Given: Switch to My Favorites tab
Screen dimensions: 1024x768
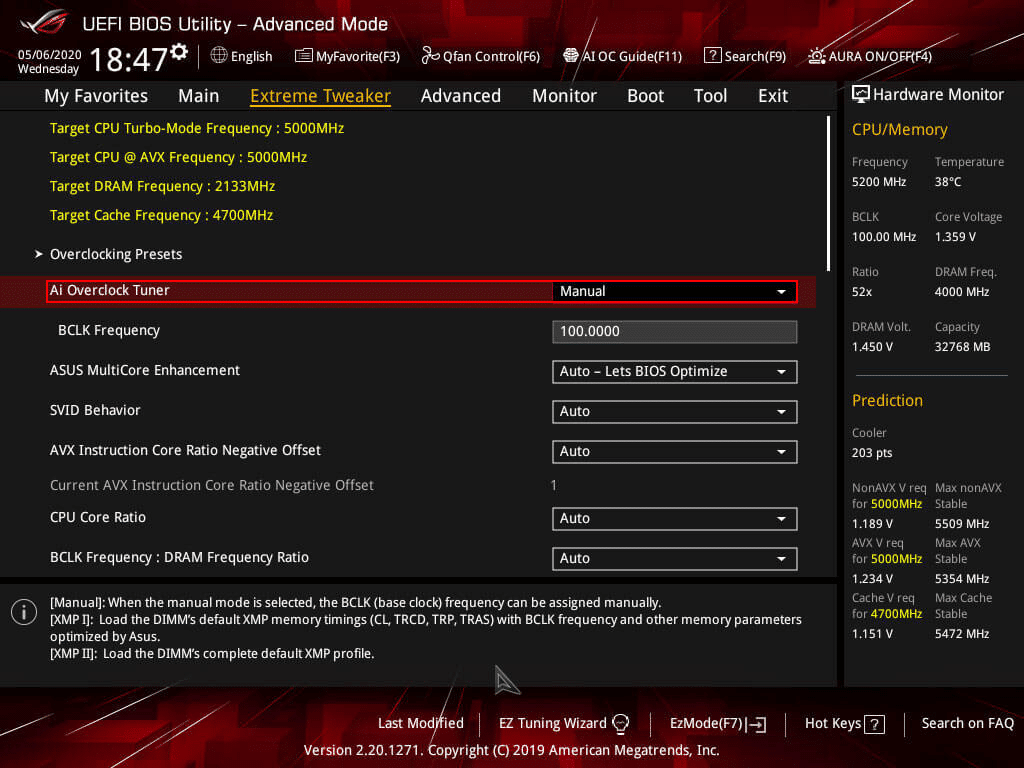Looking at the screenshot, I should pyautogui.click(x=96, y=96).
